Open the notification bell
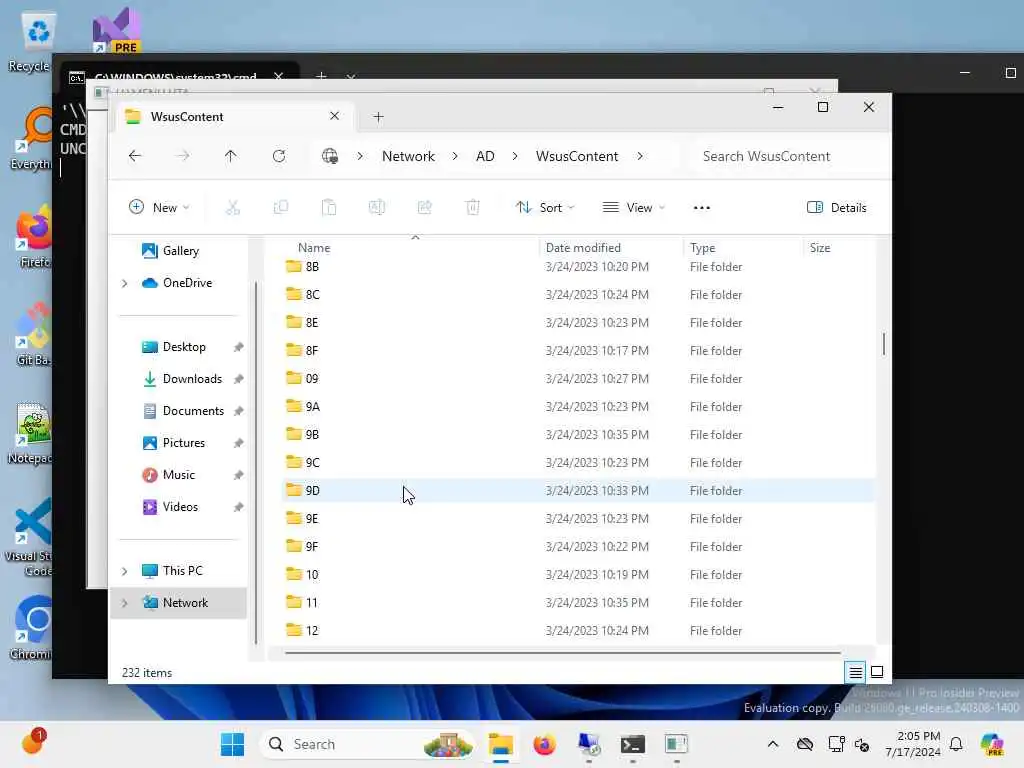1024x768 pixels. point(956,744)
